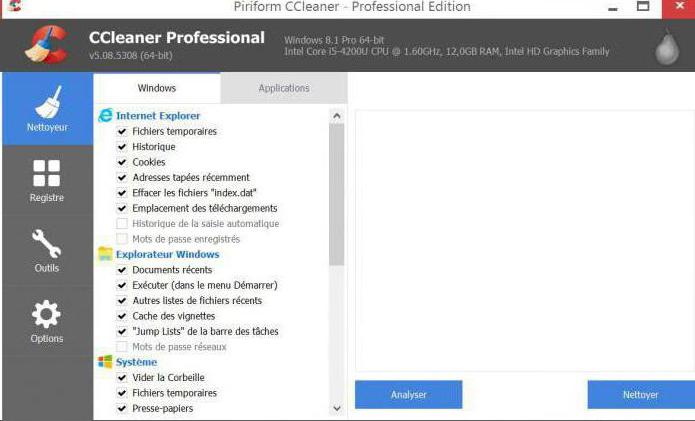This screenshot has width=695, height=421.
Task: Toggle Autres listes de fichiers récents
Action: (x=122, y=300)
